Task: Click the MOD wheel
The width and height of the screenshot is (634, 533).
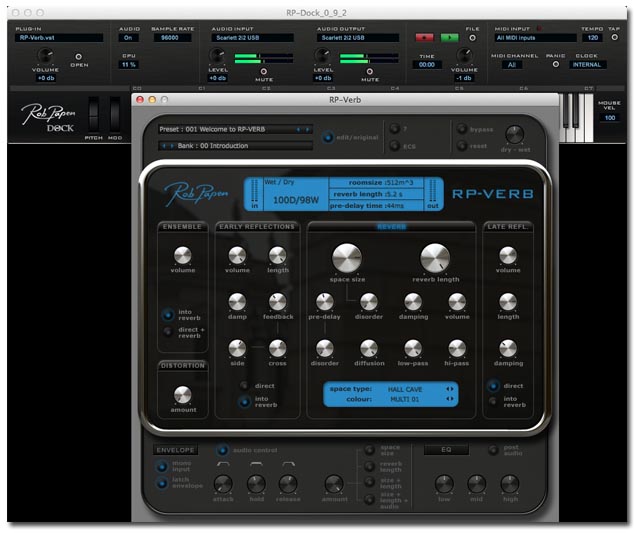Action: tap(115, 114)
